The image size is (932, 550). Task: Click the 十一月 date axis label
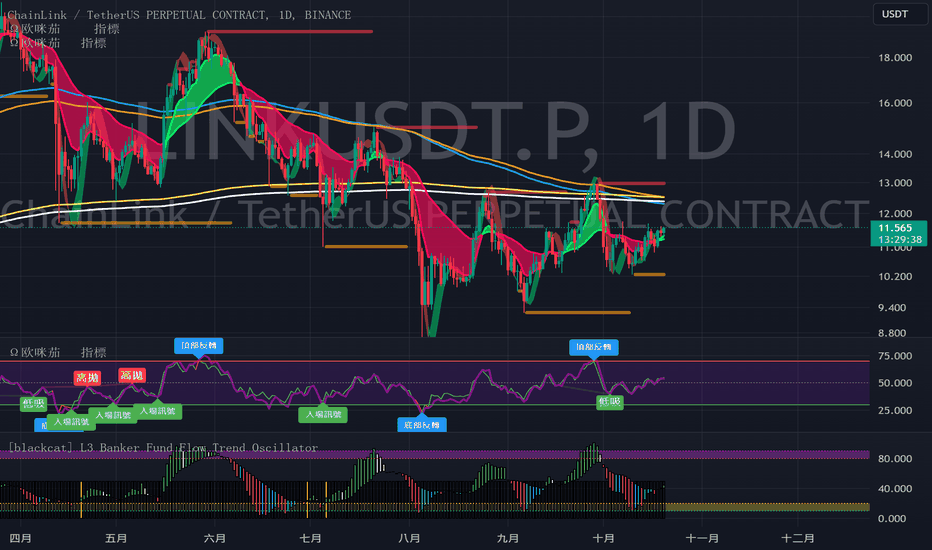point(702,538)
